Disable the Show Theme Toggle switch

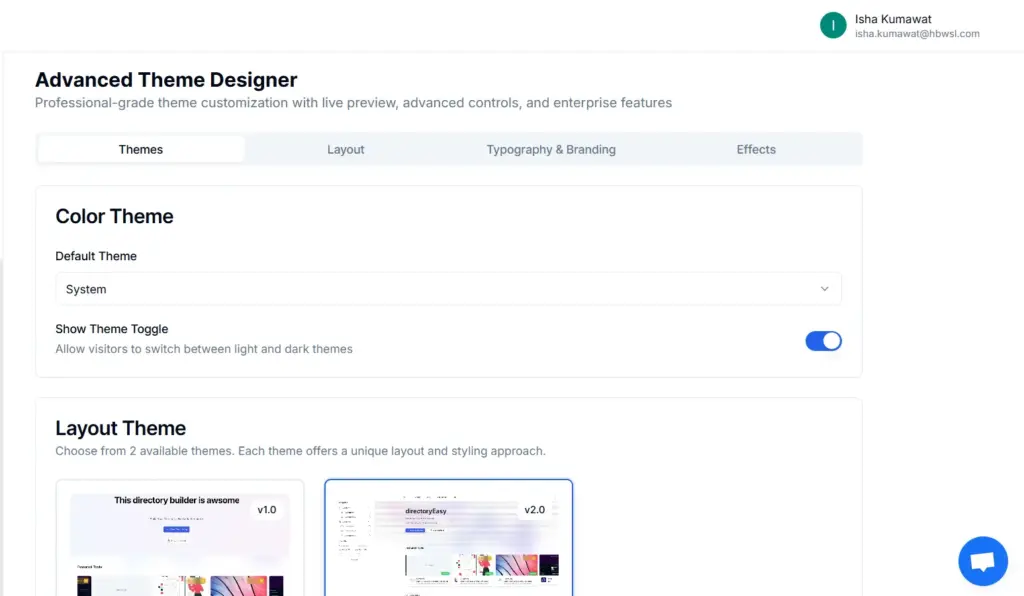pos(823,341)
